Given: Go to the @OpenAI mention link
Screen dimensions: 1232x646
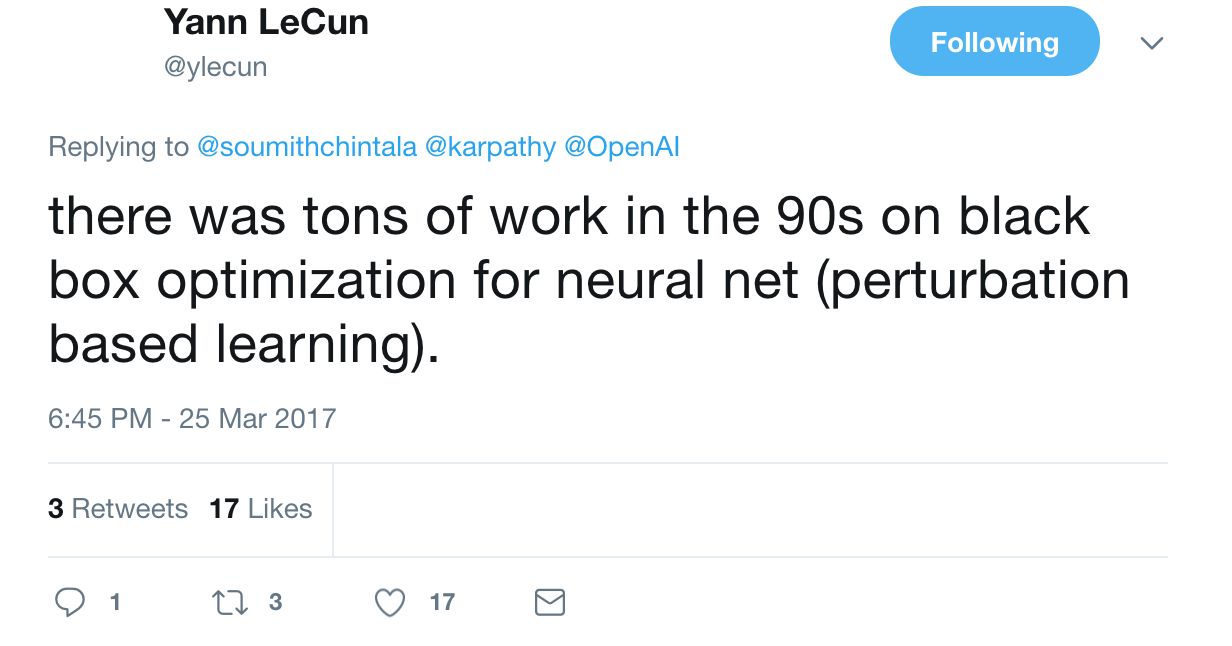Looking at the screenshot, I should (x=622, y=147).
